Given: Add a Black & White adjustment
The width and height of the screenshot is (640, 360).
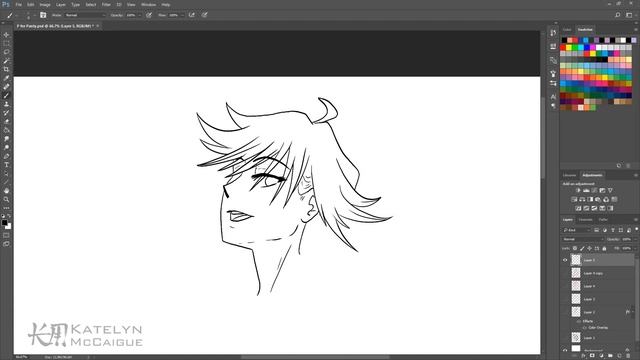Looking at the screenshot, I should [590, 200].
